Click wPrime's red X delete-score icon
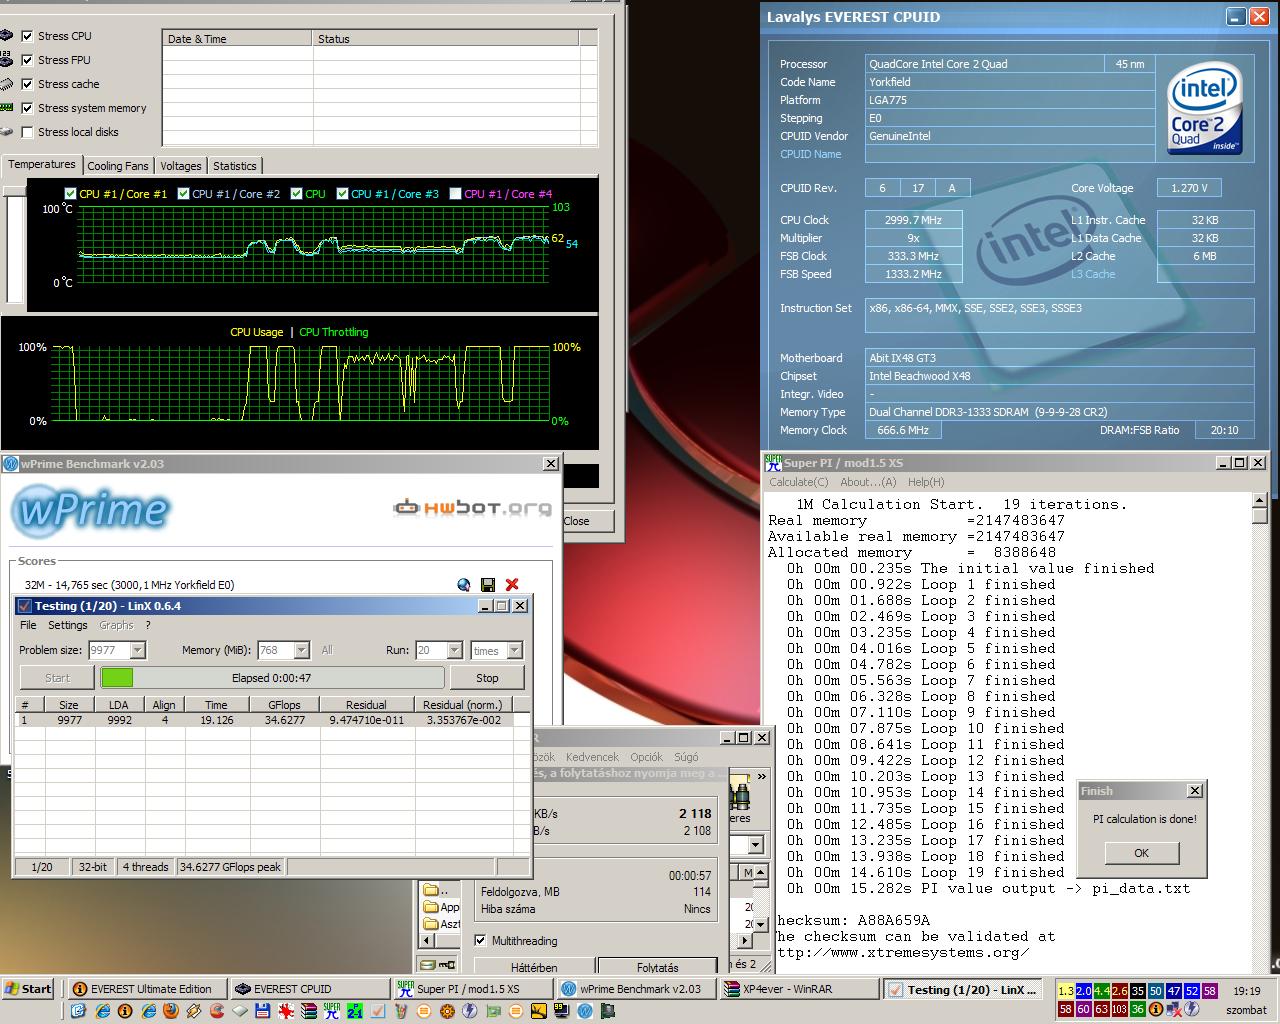1280x1024 pixels. pos(512,585)
